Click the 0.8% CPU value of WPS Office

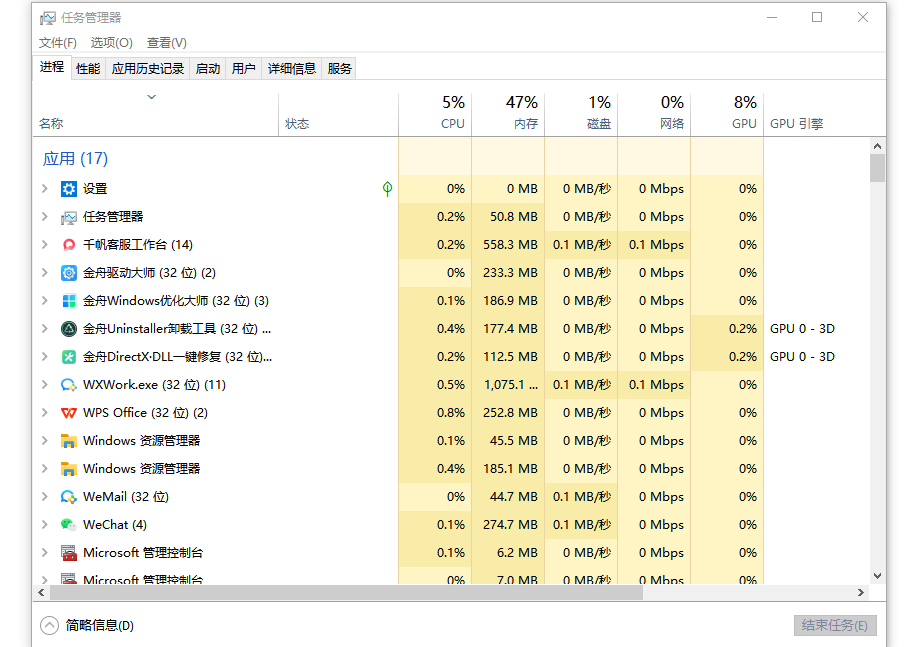click(x=451, y=413)
